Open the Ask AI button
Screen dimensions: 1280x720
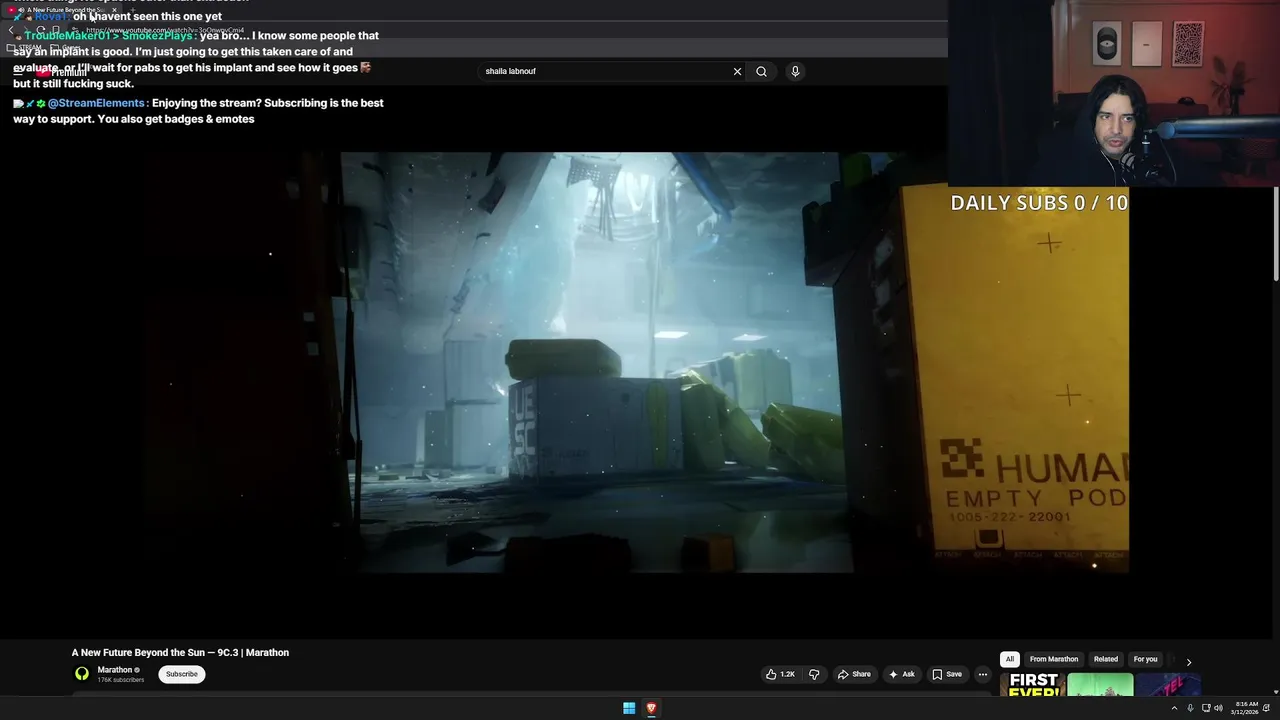click(x=902, y=674)
